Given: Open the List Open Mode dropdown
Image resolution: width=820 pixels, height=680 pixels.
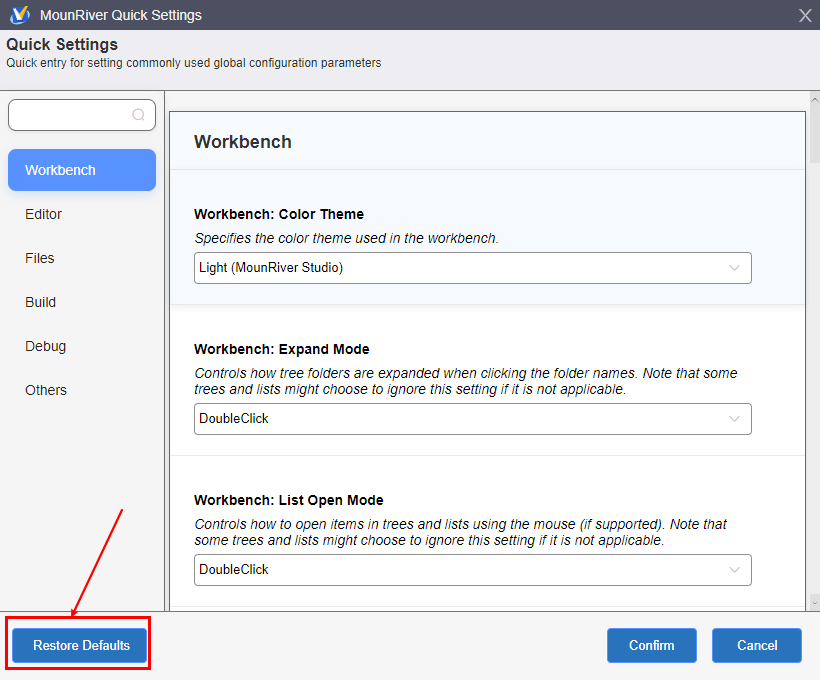Looking at the screenshot, I should tap(472, 570).
